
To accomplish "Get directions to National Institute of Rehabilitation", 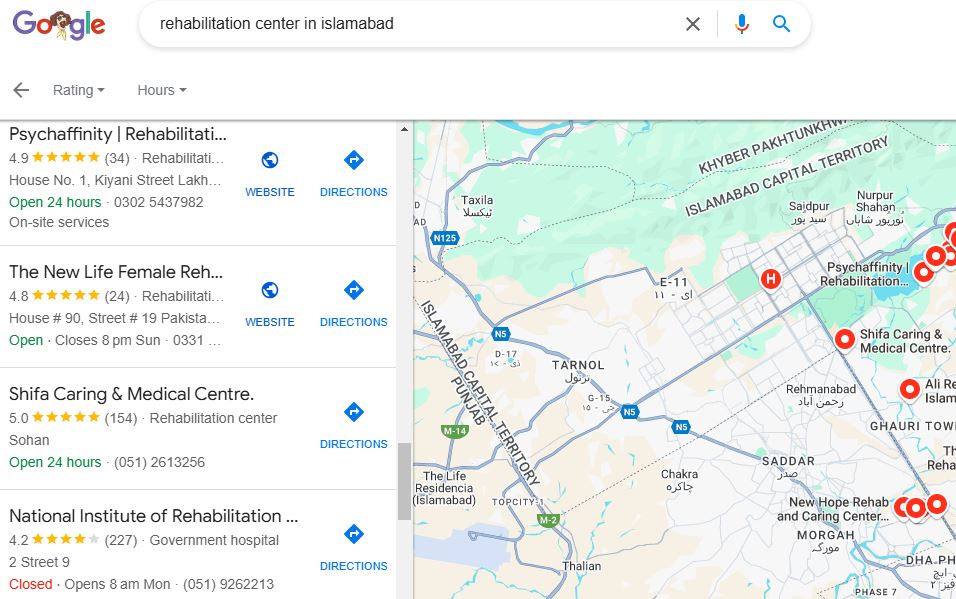I will pyautogui.click(x=353, y=534).
